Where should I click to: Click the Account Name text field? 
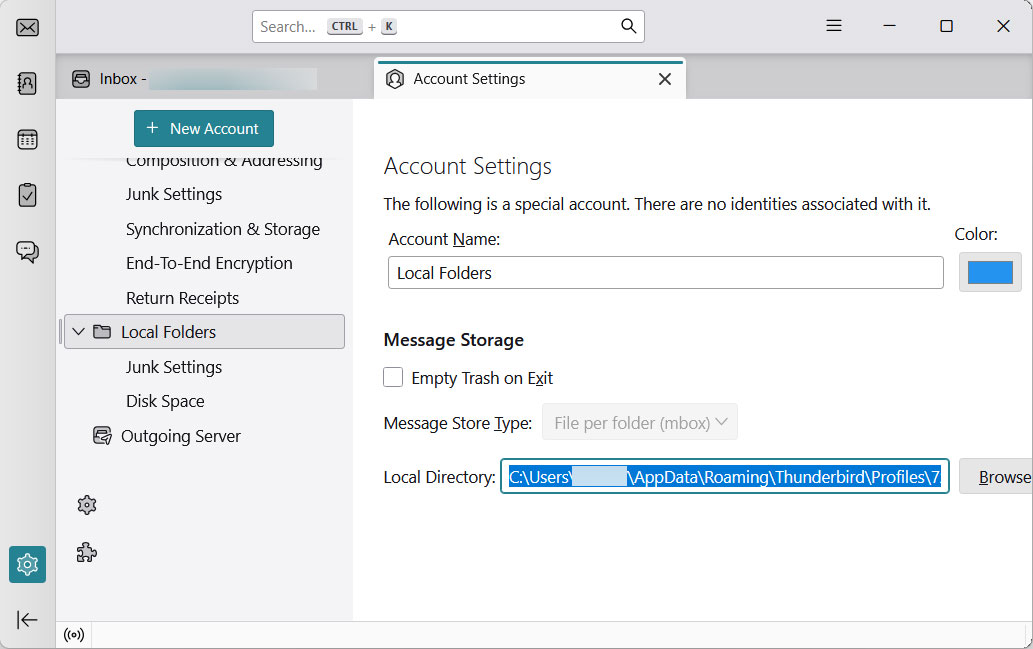point(665,273)
